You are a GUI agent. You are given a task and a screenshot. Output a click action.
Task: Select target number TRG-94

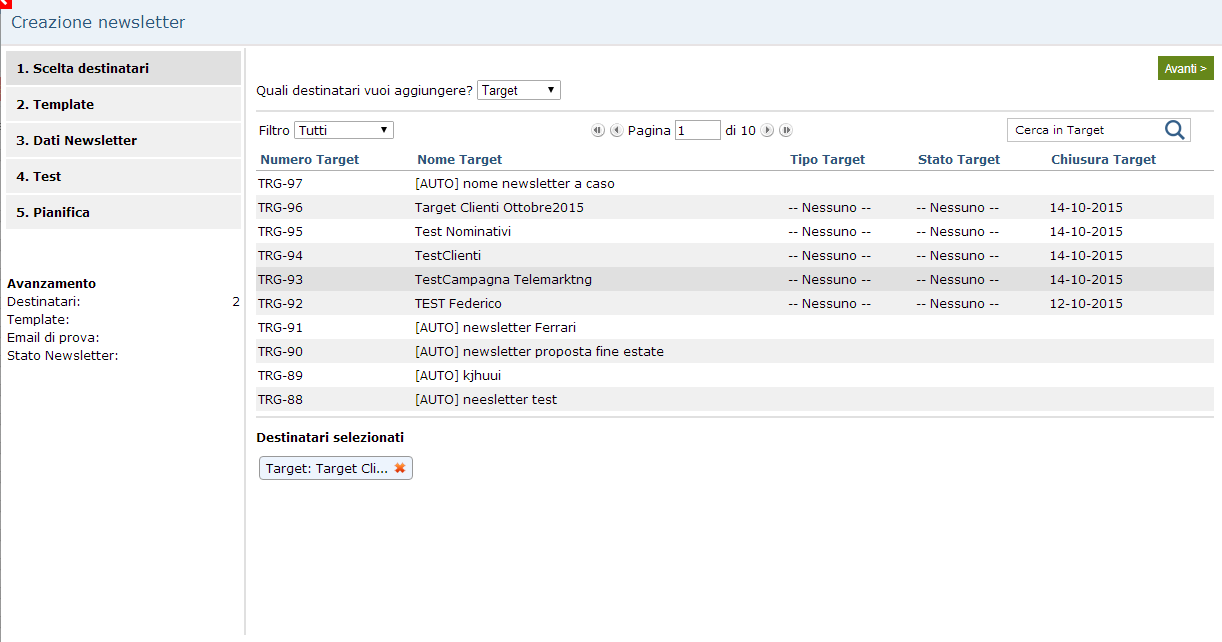click(x=280, y=256)
